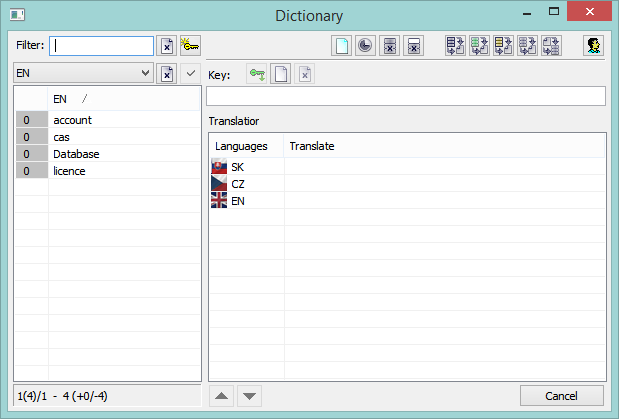The image size is (619, 419).
Task: Select the CZ language row in translations
Action: point(238,184)
